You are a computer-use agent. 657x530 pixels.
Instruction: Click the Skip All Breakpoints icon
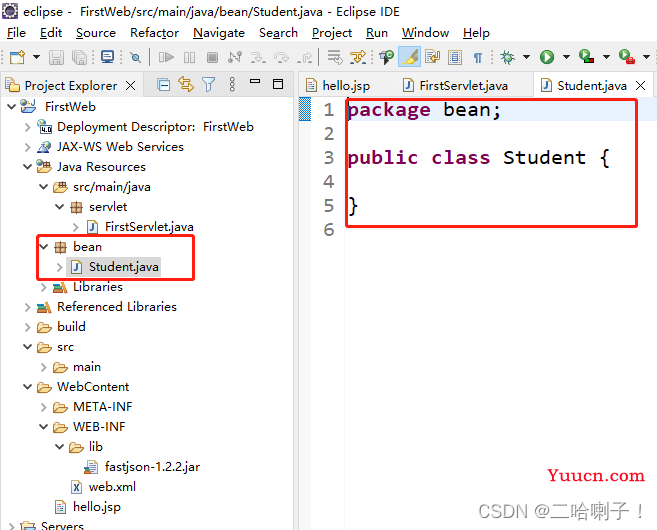point(135,57)
